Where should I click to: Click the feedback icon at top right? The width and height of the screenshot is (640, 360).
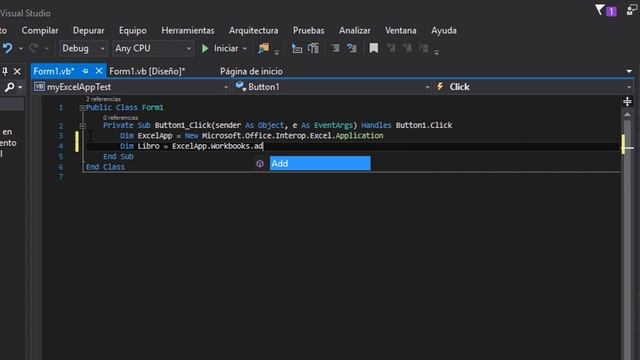[x=633, y=10]
